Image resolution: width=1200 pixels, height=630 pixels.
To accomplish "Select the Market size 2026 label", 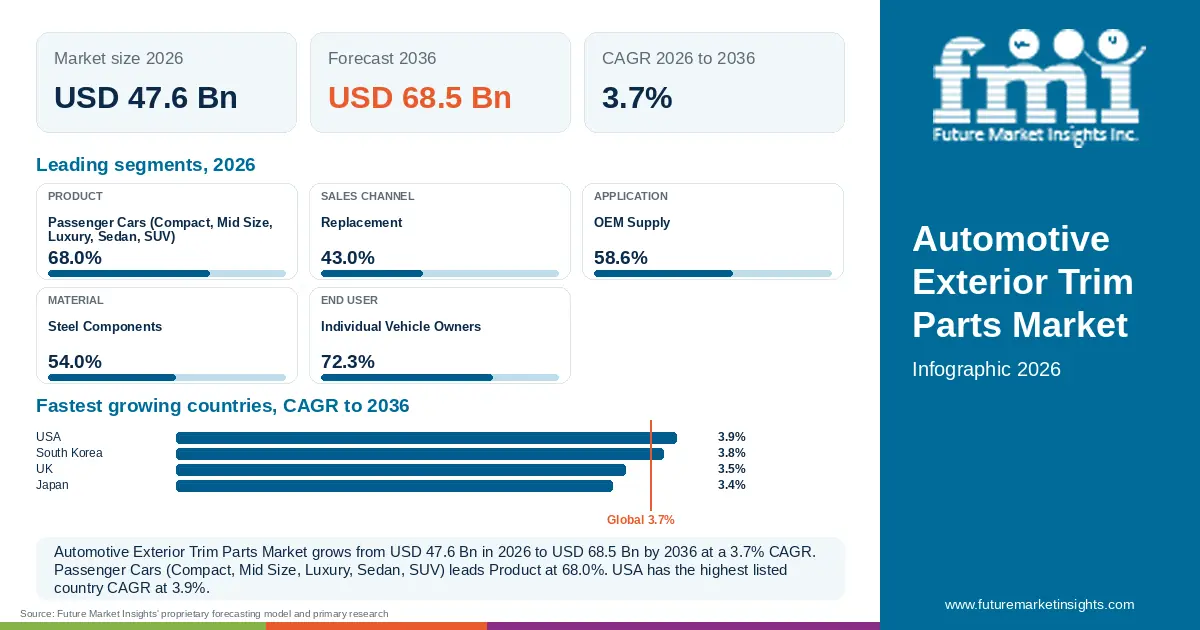I will [x=119, y=58].
